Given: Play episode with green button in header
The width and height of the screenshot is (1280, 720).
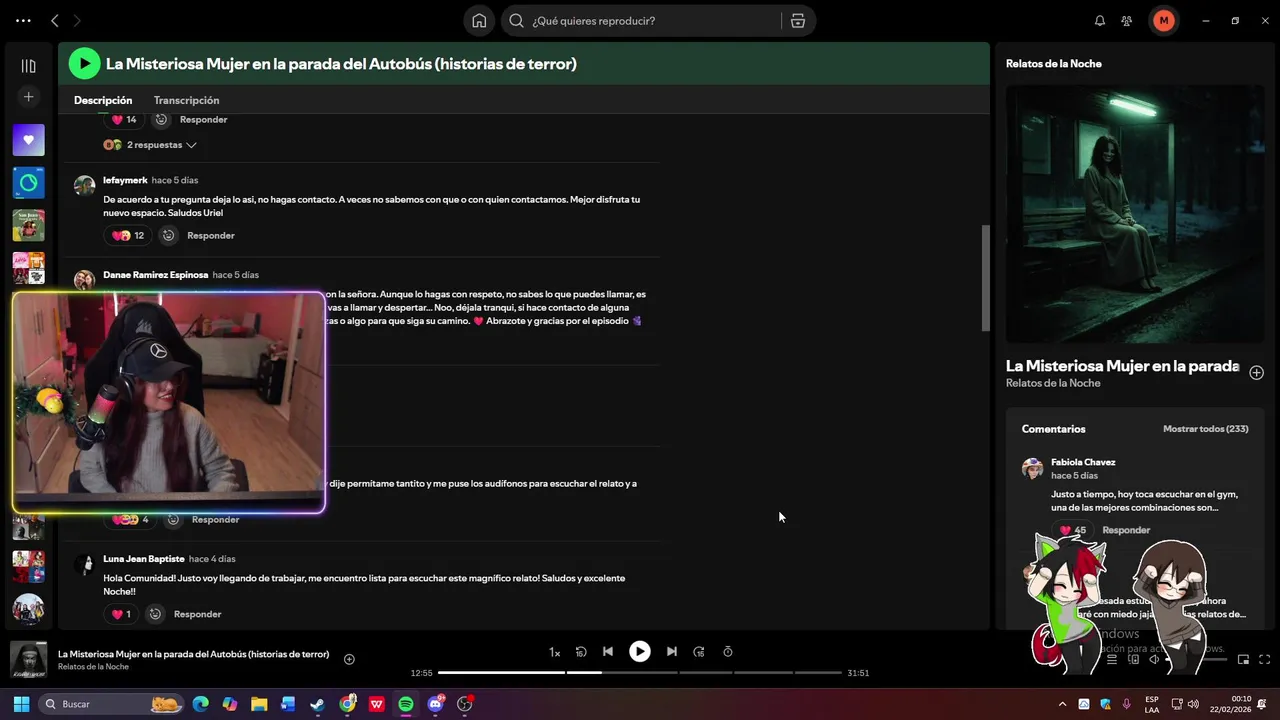Looking at the screenshot, I should 84,64.
